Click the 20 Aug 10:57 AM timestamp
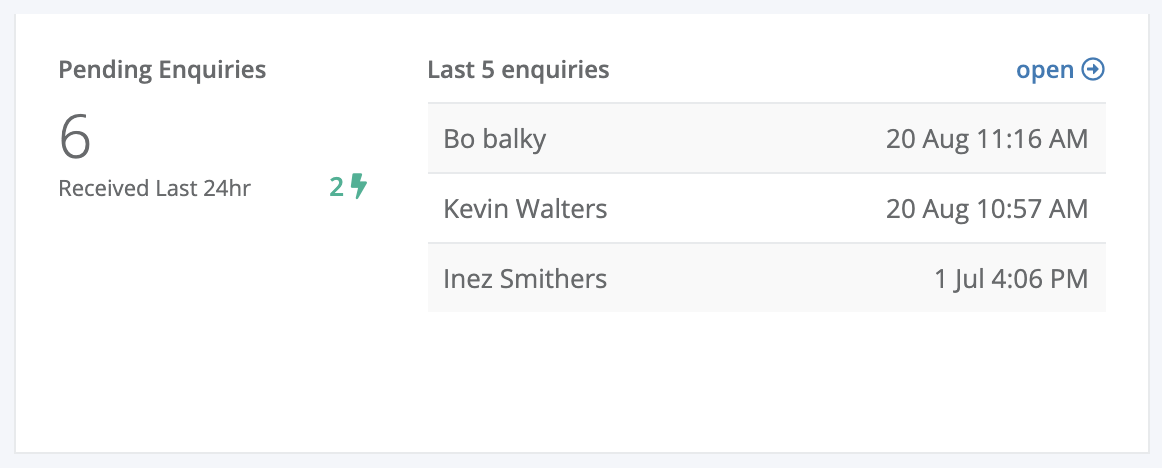 [987, 209]
